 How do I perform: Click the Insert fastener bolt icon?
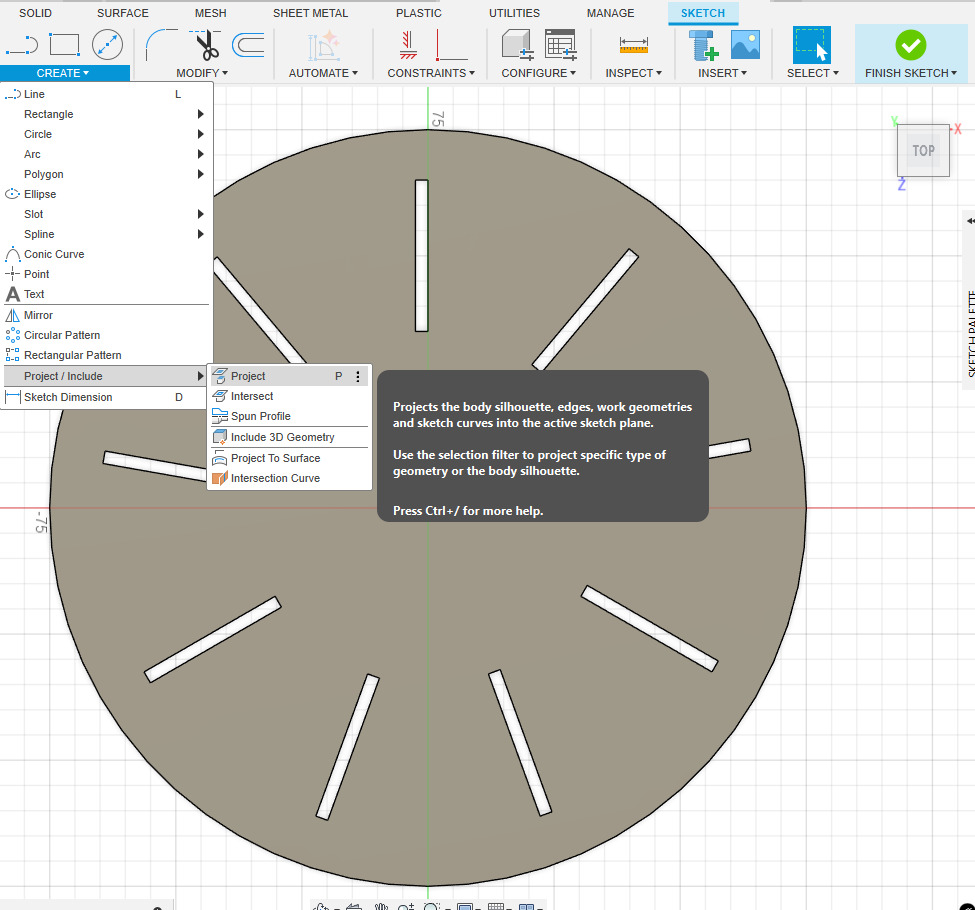pyautogui.click(x=703, y=45)
